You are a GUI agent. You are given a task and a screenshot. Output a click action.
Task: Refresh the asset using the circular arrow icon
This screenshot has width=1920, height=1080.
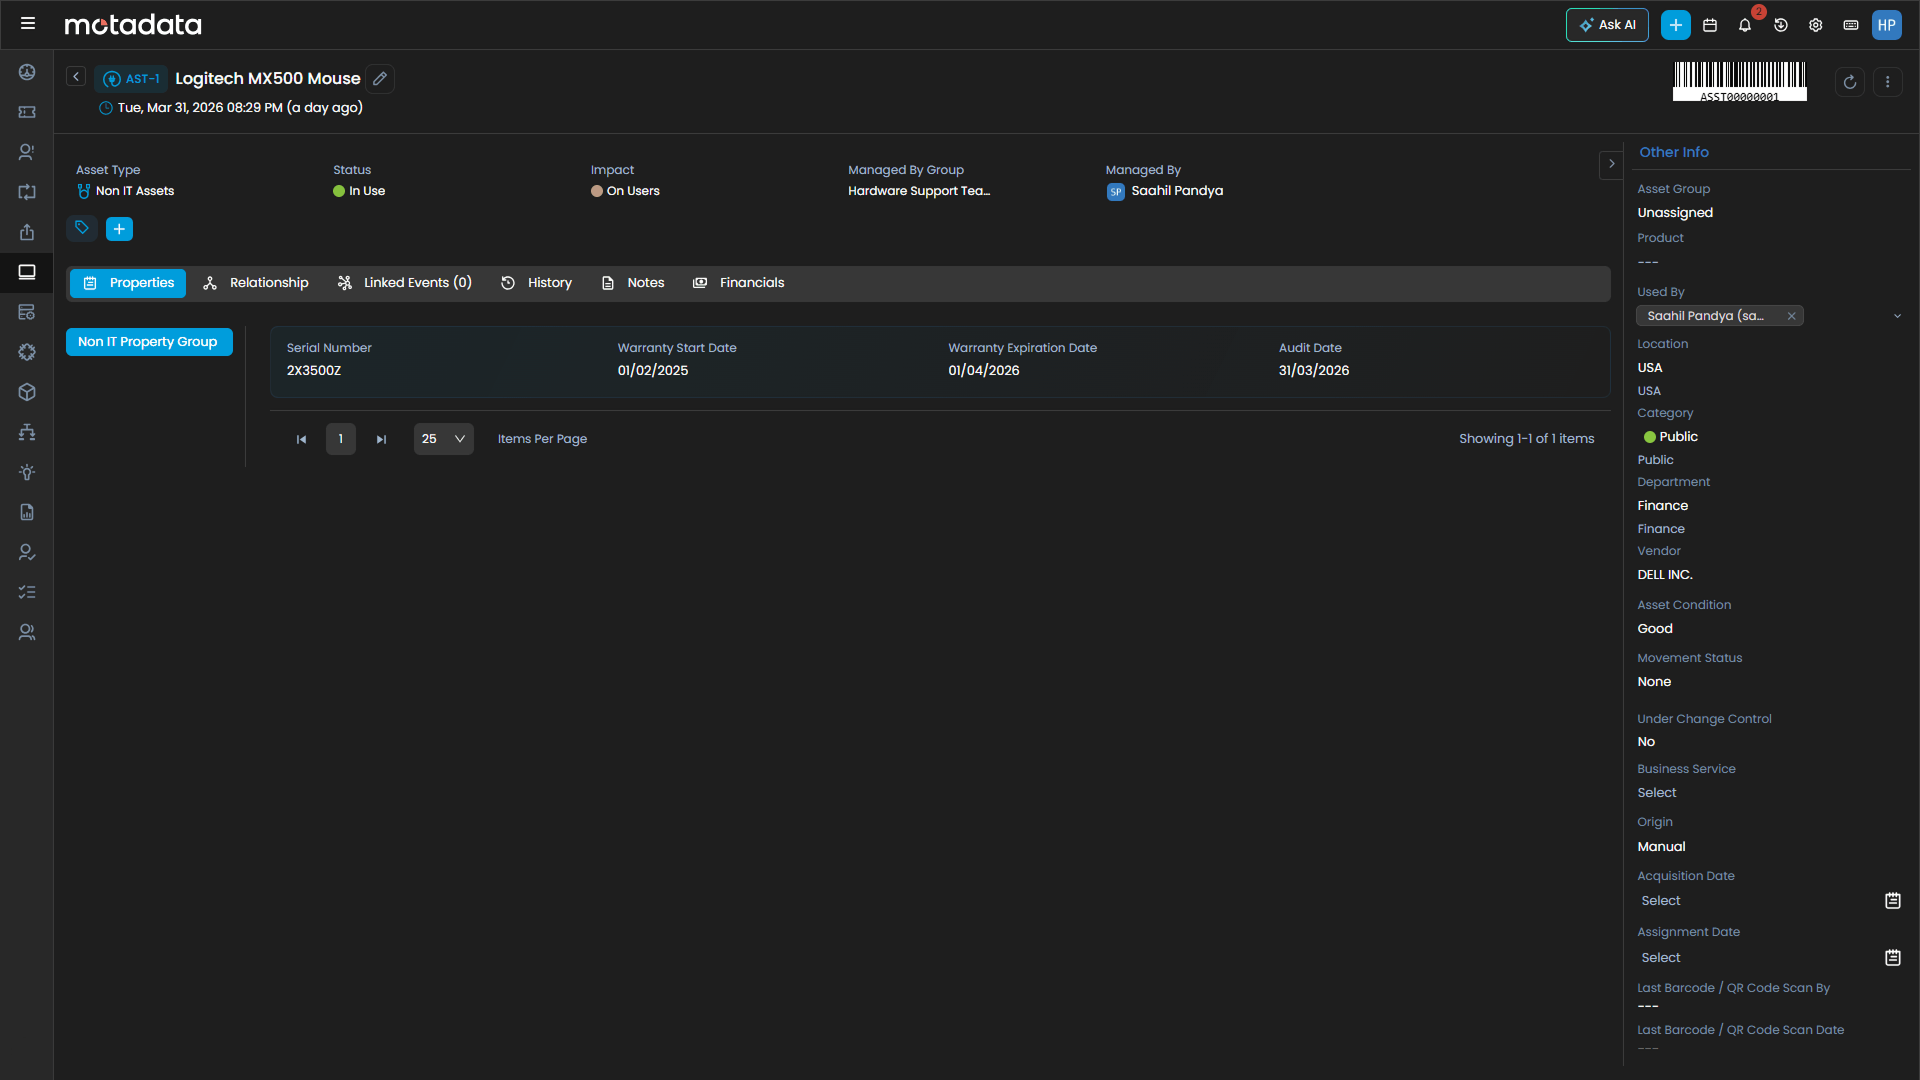point(1850,82)
